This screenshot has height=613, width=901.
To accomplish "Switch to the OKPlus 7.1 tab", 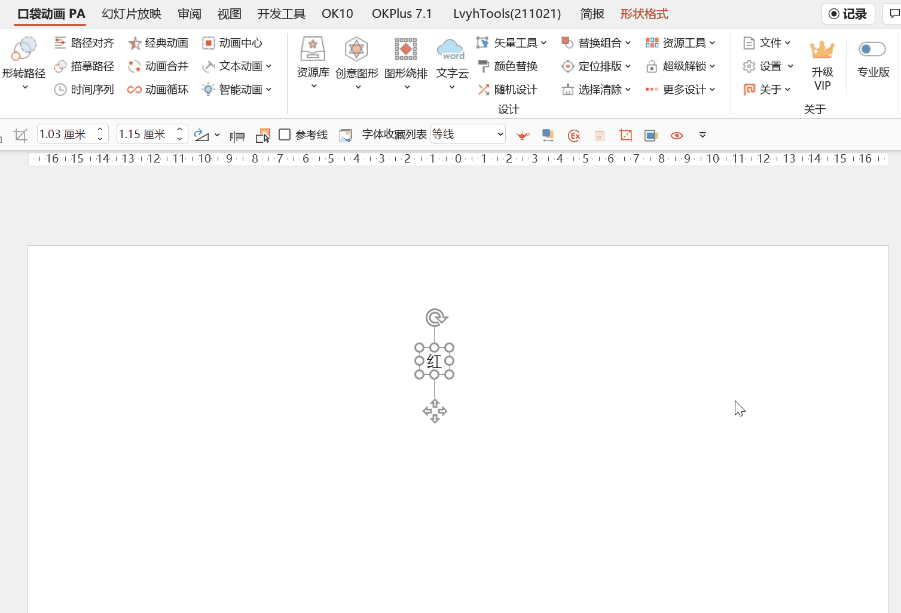I will point(402,14).
